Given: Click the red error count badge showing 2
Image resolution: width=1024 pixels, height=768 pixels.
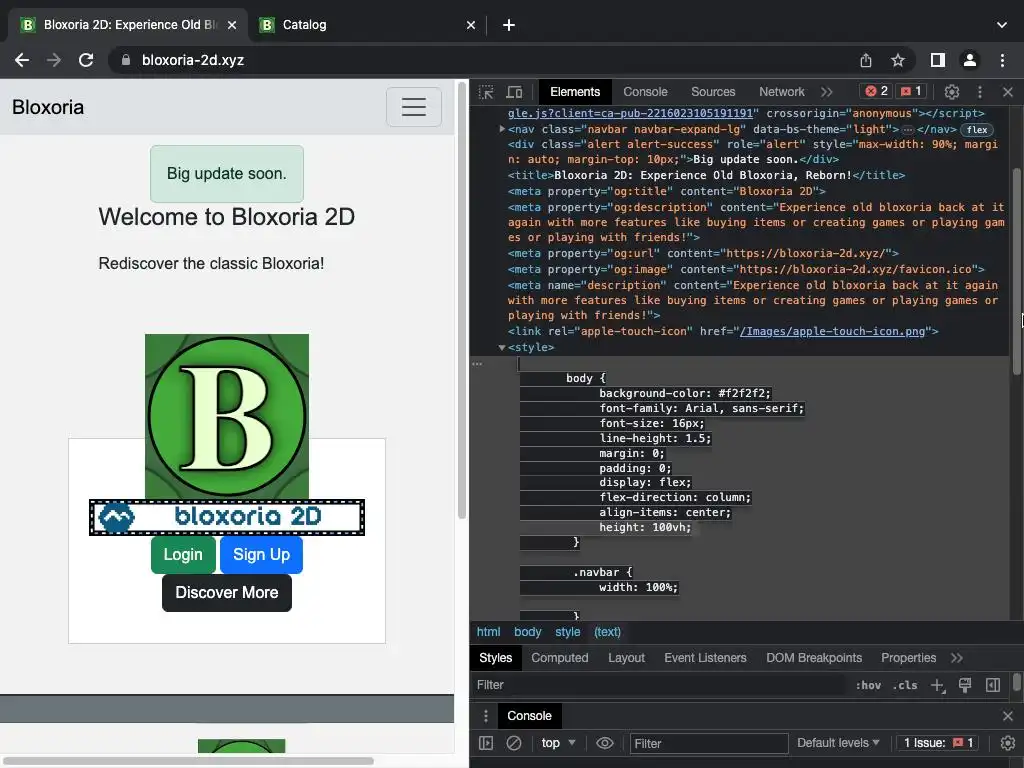Looking at the screenshot, I should point(876,91).
